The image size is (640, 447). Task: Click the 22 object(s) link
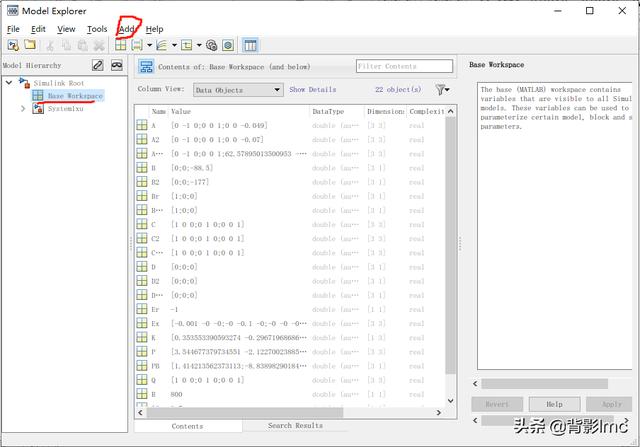398,89
